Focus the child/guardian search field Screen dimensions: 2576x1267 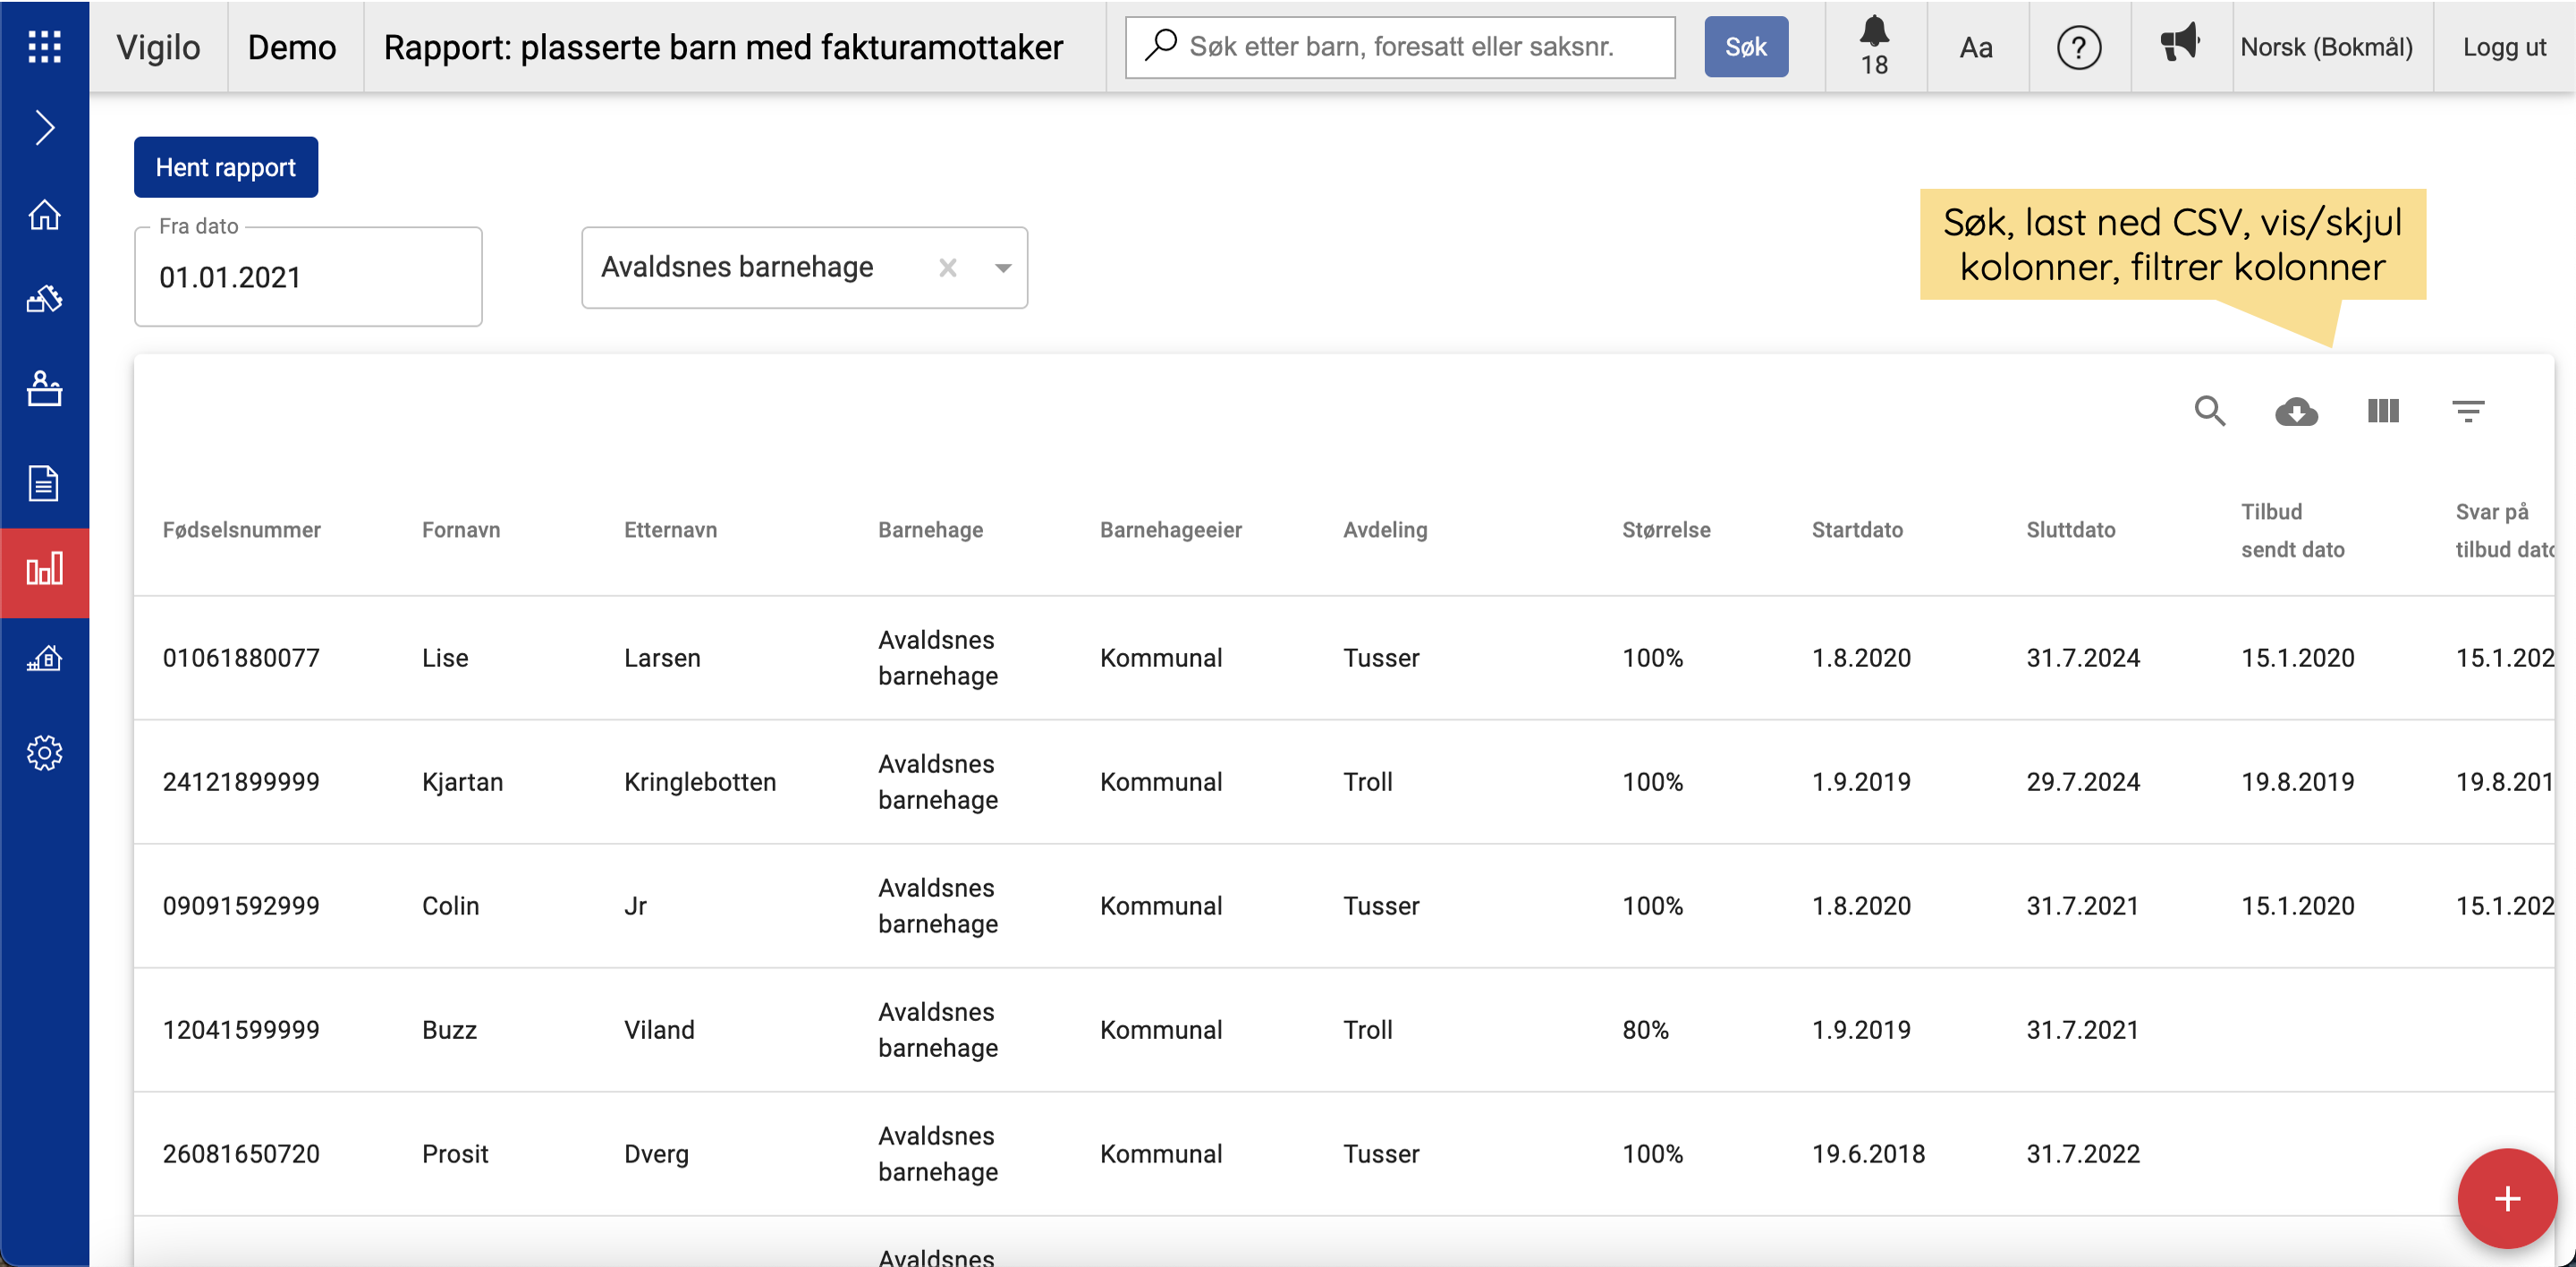click(1400, 47)
